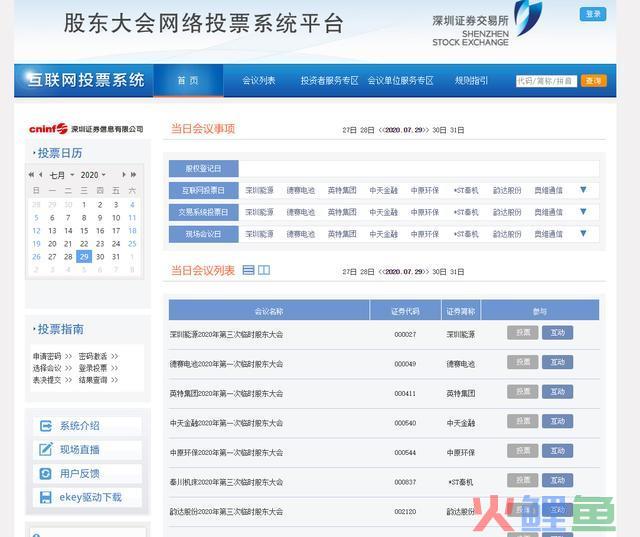Open the 会议列表 navigation tab
Image resolution: width=640 pixels, height=537 pixels.
point(259,80)
